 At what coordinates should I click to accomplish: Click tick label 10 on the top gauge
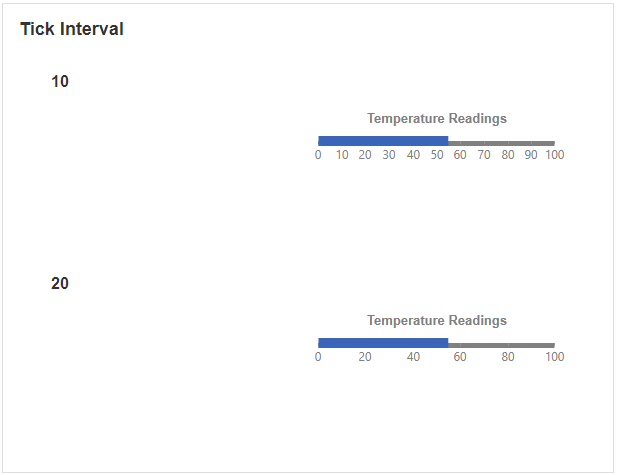tap(342, 155)
